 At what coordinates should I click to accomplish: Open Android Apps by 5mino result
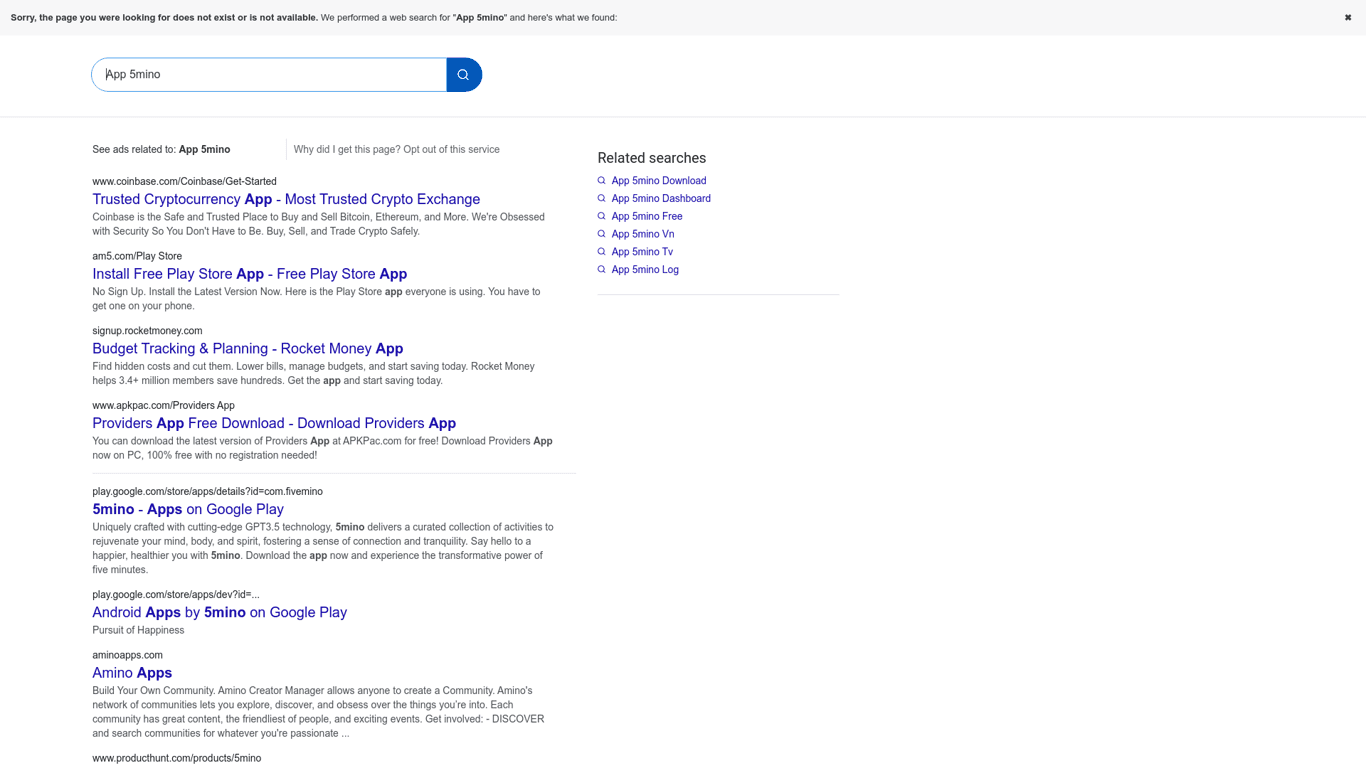220,612
